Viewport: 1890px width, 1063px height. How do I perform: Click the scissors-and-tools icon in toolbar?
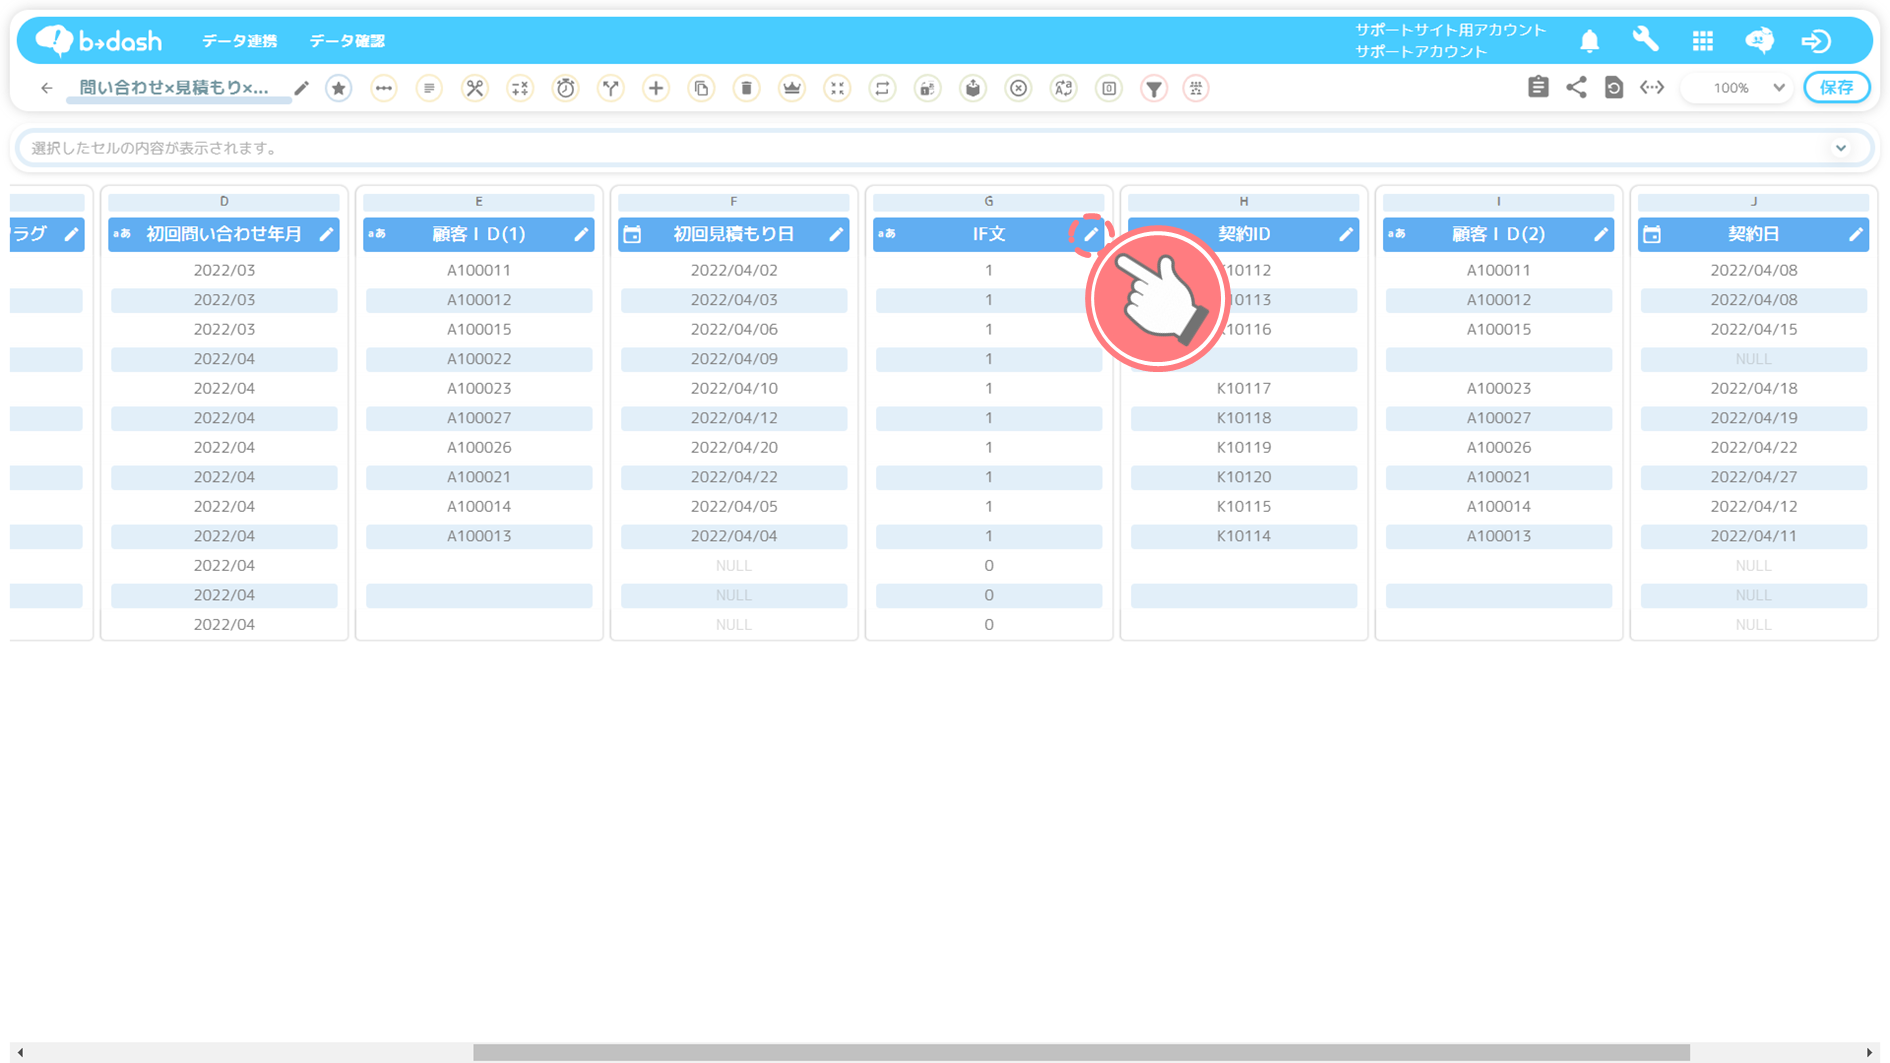(475, 88)
